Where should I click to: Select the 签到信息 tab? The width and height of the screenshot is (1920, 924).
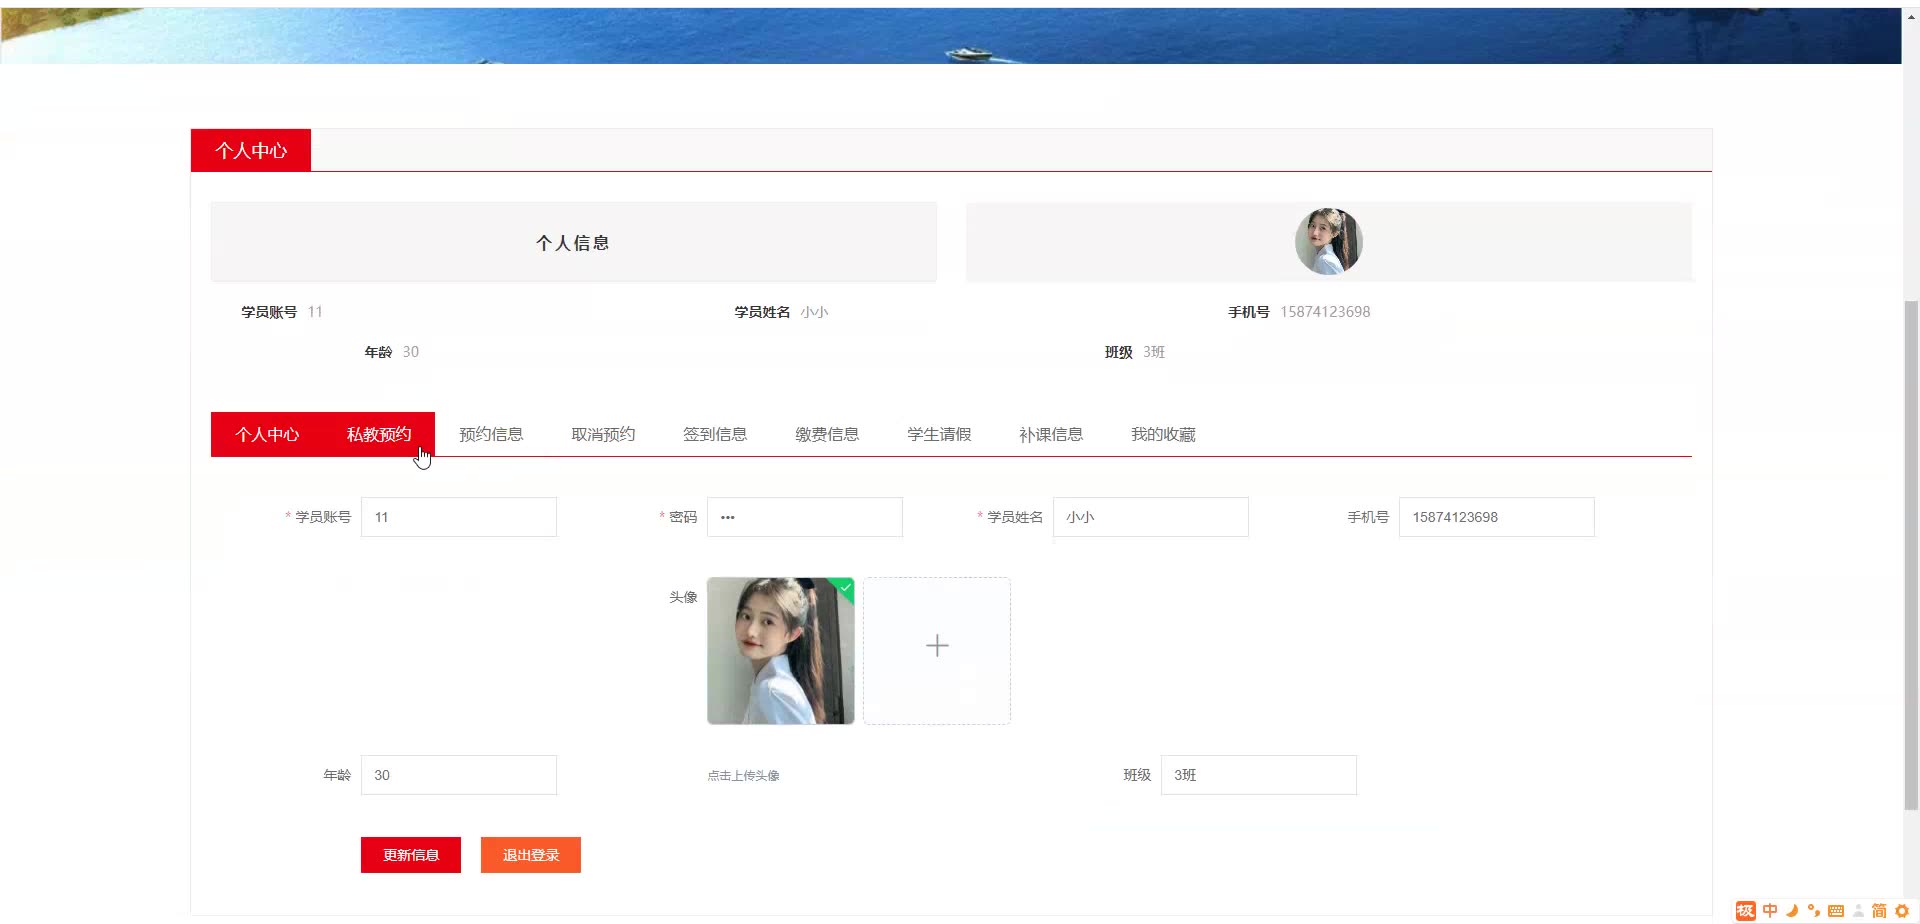pyautogui.click(x=715, y=434)
